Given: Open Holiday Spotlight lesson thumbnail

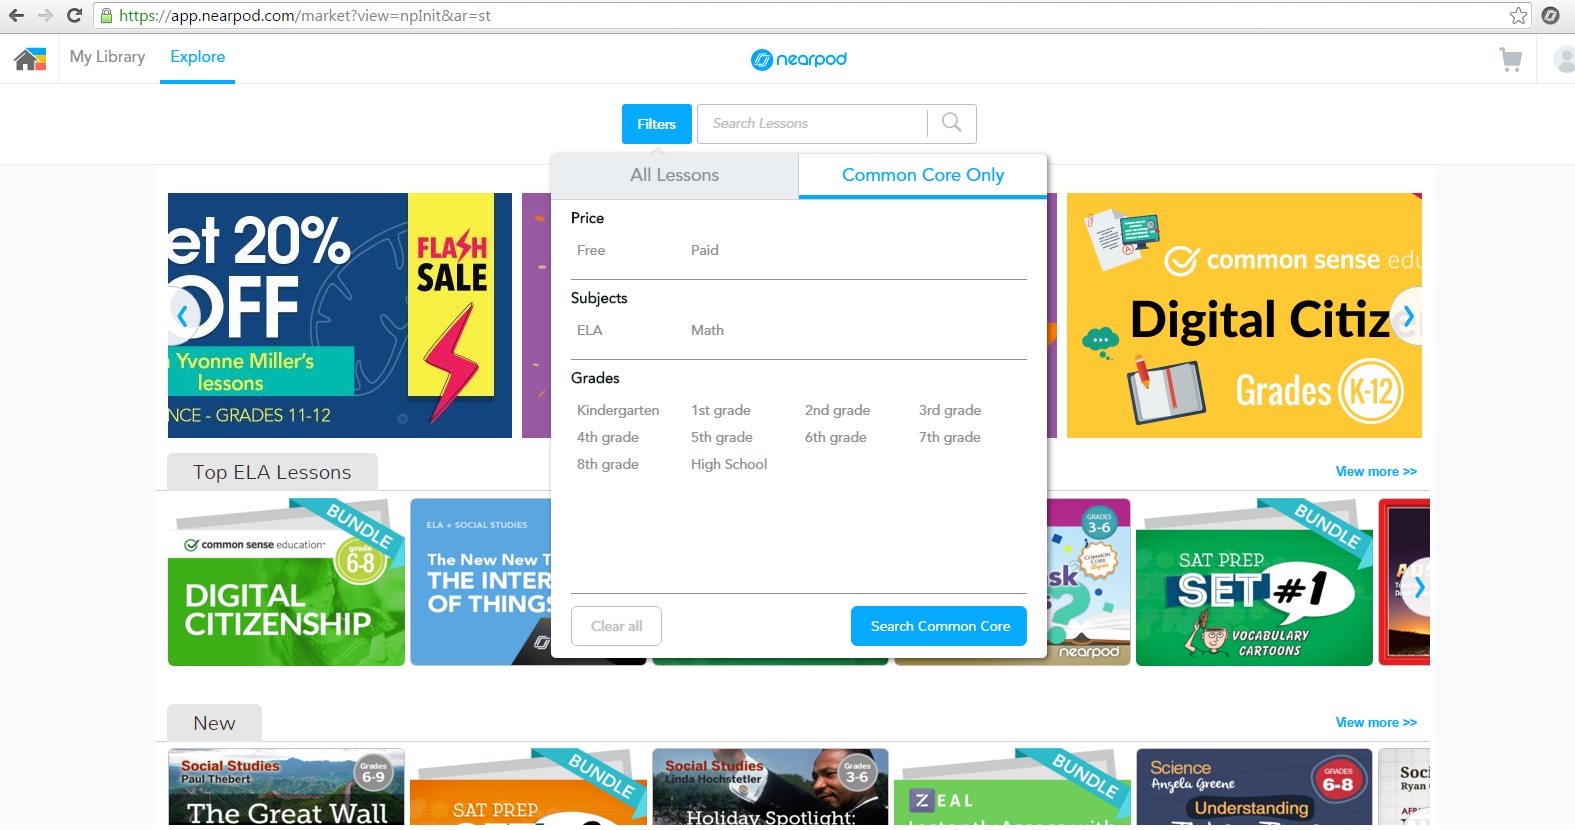Looking at the screenshot, I should tap(770, 787).
